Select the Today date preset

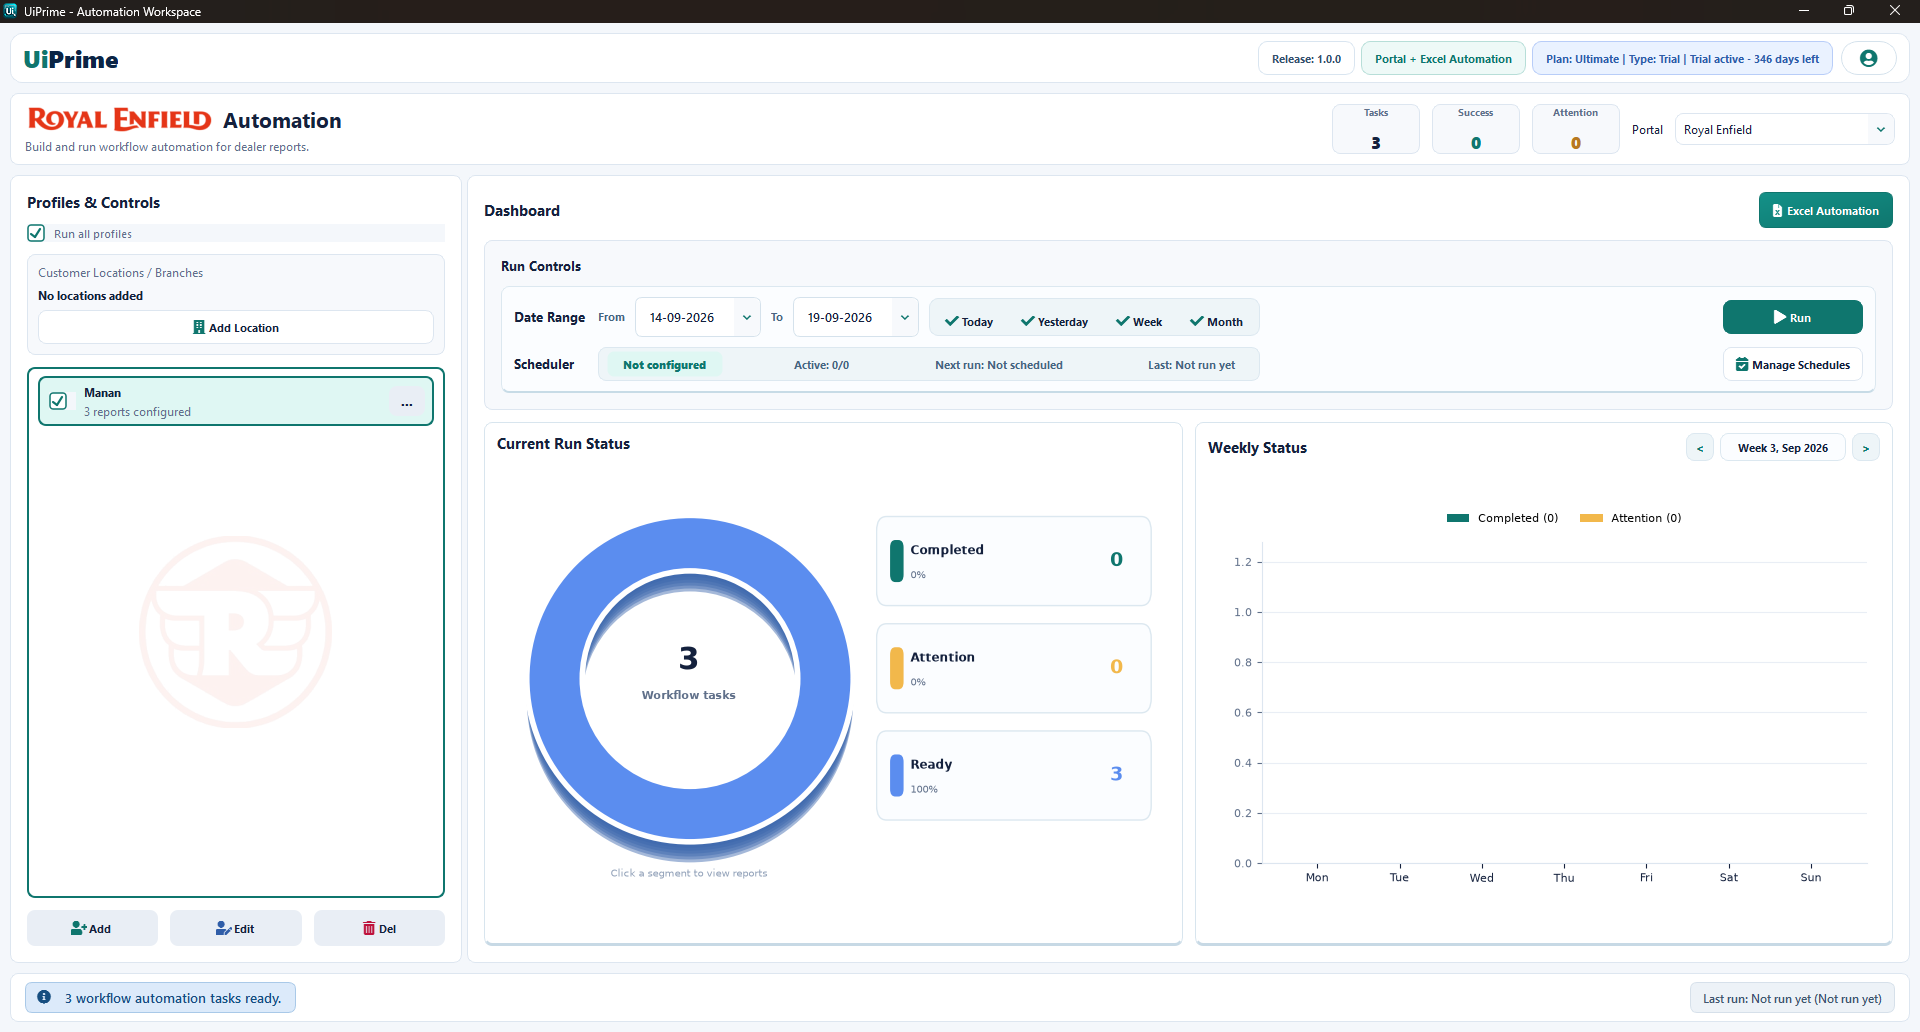click(969, 321)
